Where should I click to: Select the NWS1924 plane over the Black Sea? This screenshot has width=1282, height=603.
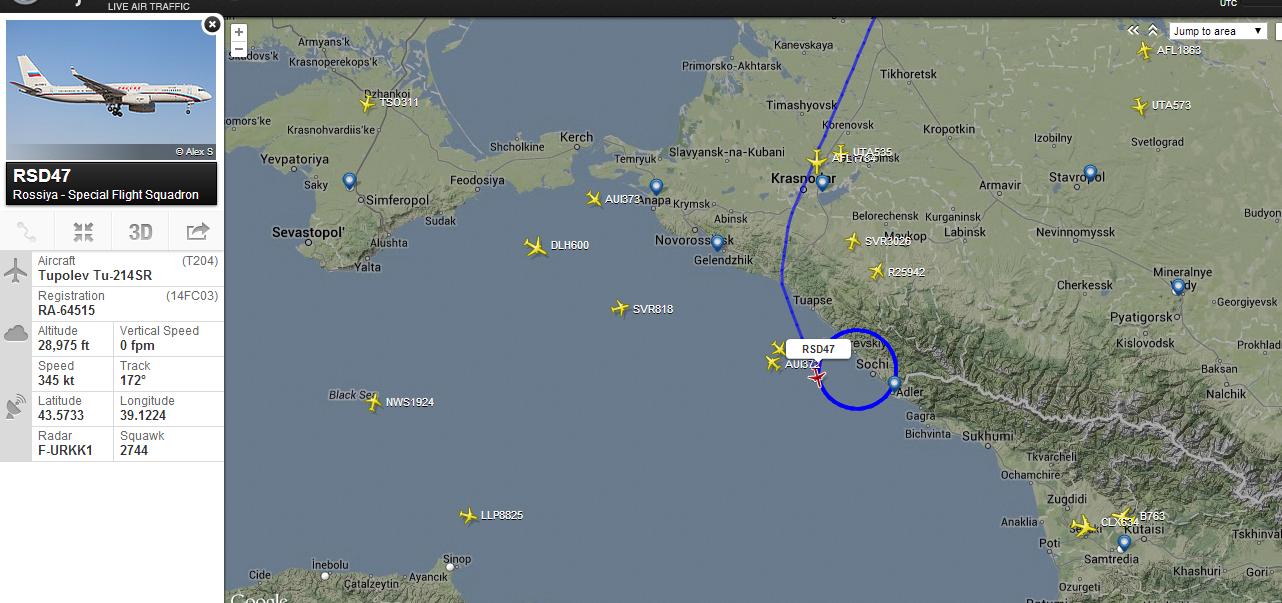[374, 403]
